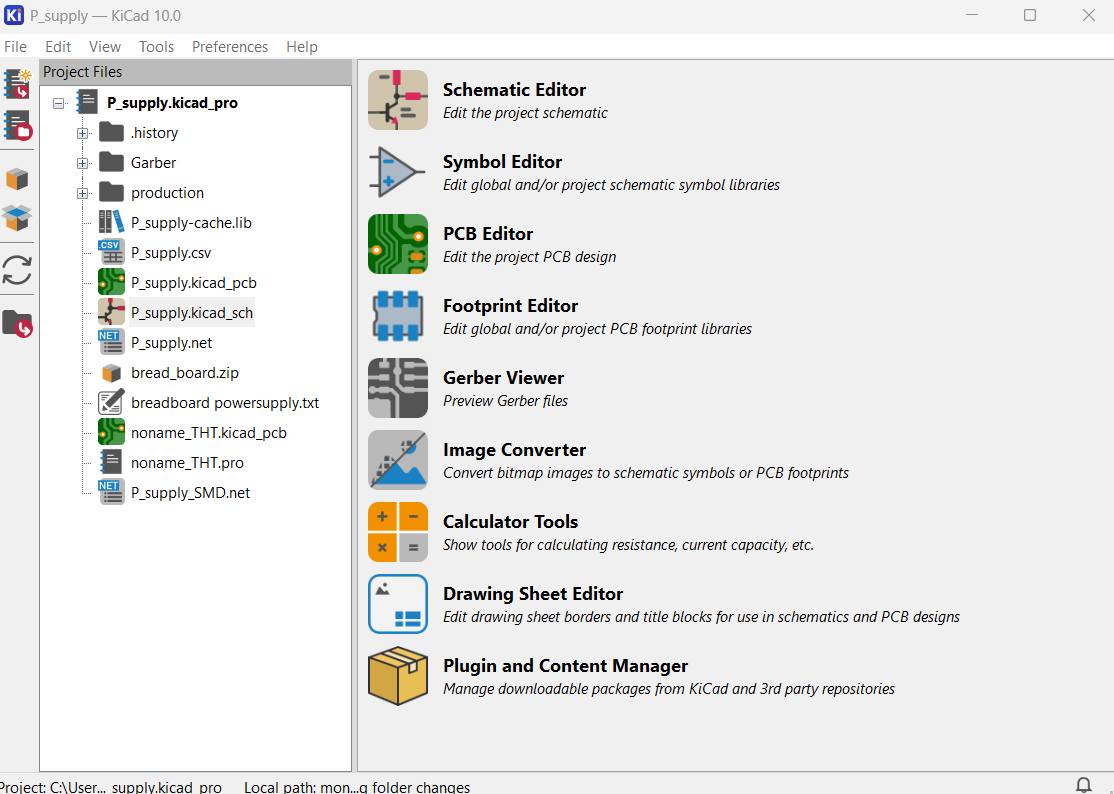Launch PCB Editor via its title
Image resolution: width=1114 pixels, height=794 pixels.
(487, 234)
